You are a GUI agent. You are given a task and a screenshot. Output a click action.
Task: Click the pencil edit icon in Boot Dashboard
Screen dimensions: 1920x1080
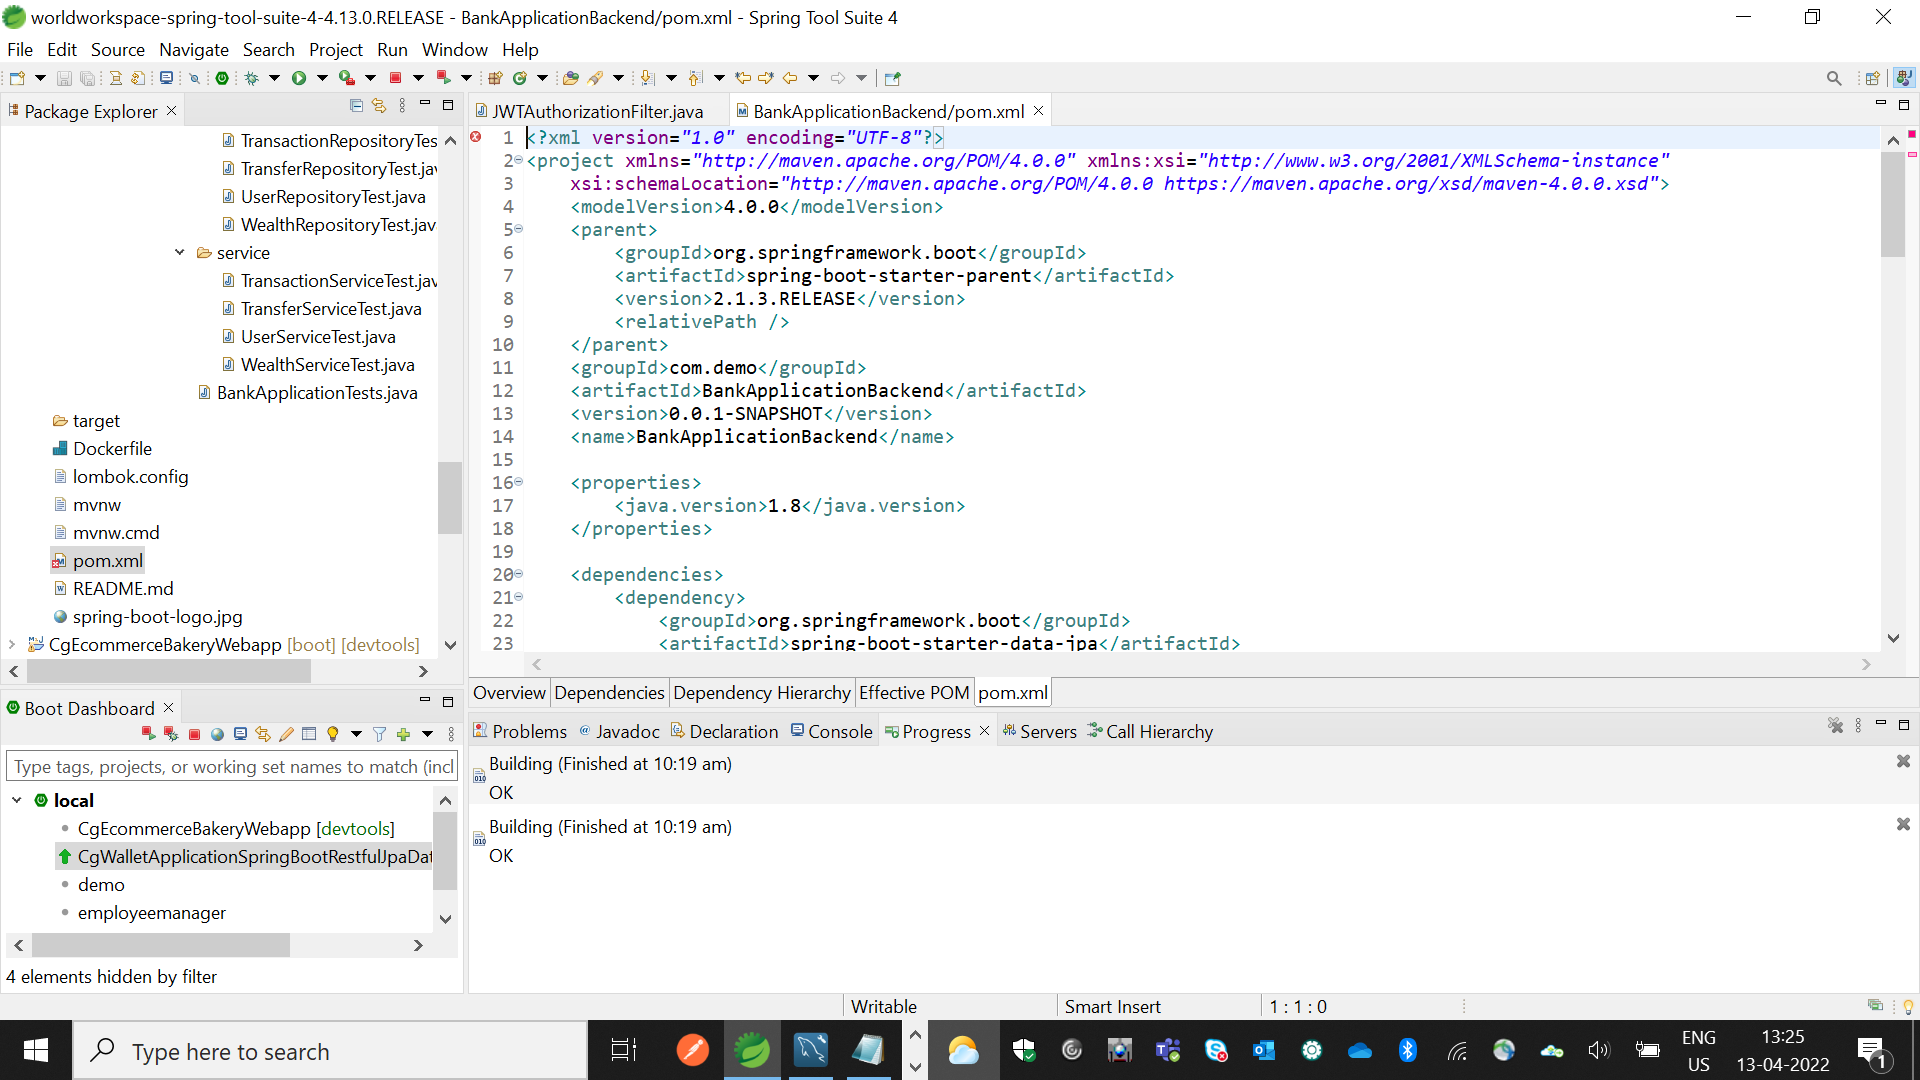coord(286,734)
